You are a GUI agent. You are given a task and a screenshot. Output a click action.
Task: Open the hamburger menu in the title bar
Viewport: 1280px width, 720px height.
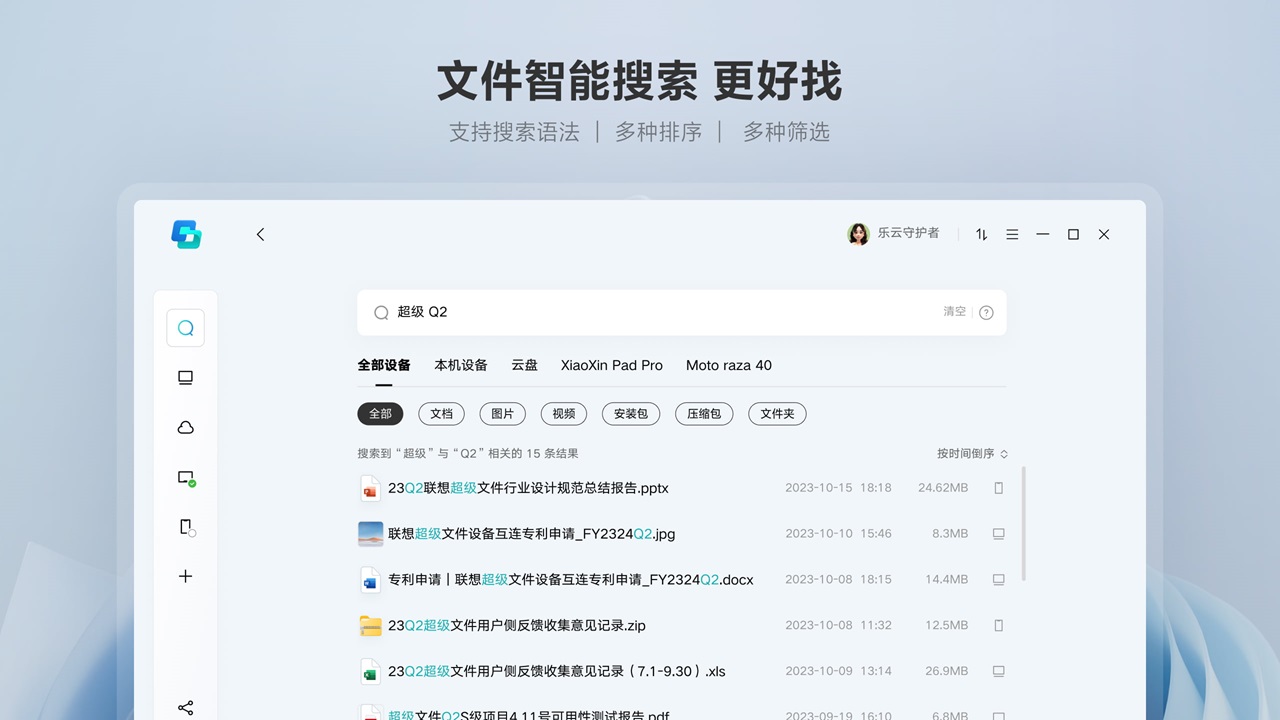(1012, 234)
